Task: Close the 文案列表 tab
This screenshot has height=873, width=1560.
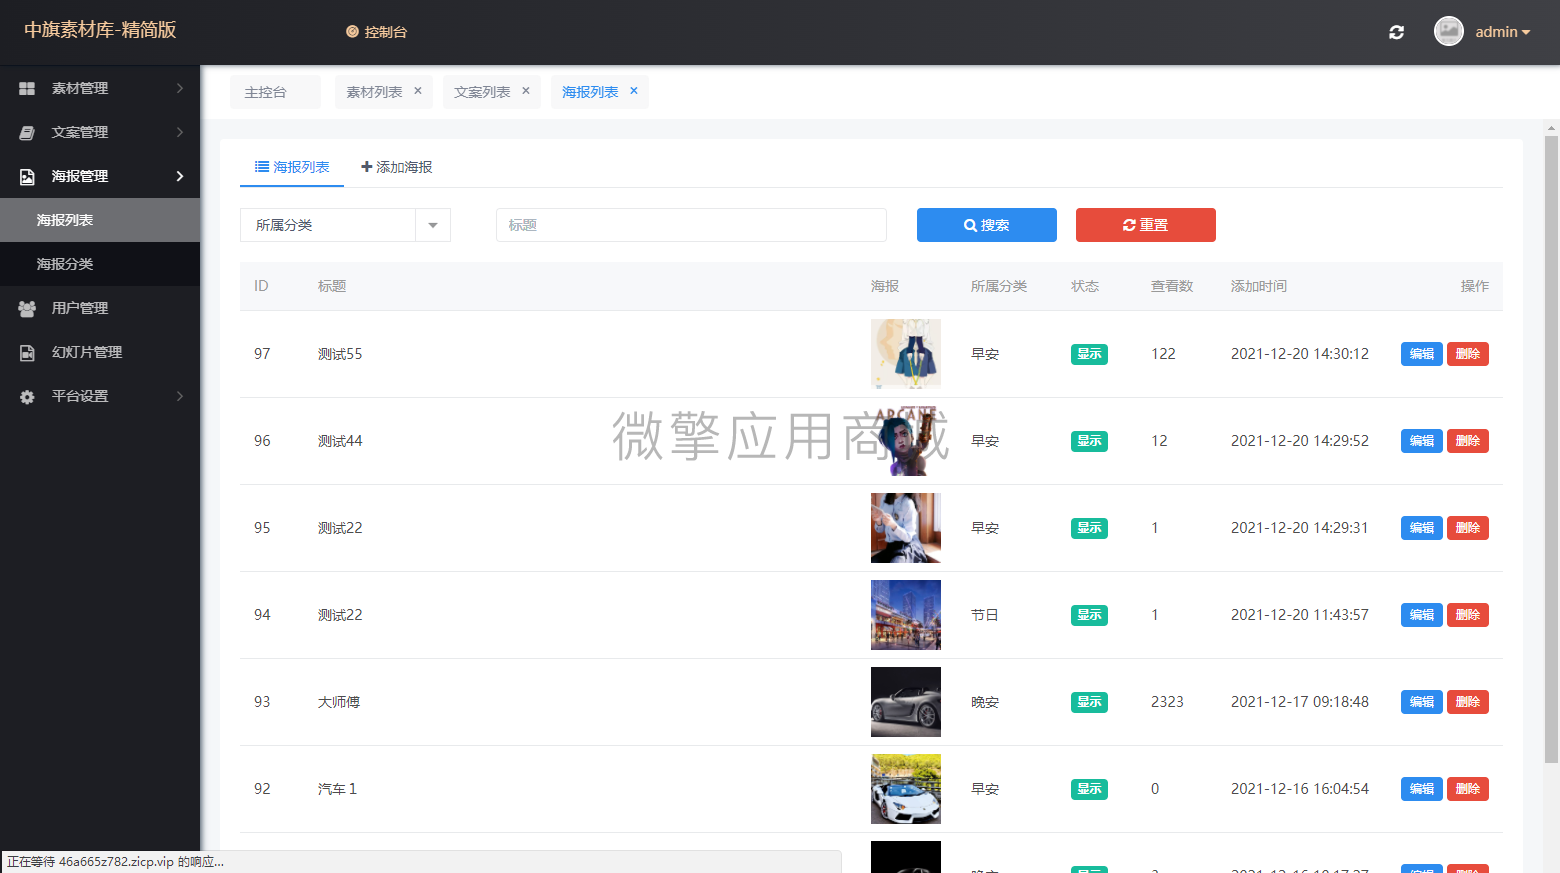Action: coord(526,91)
